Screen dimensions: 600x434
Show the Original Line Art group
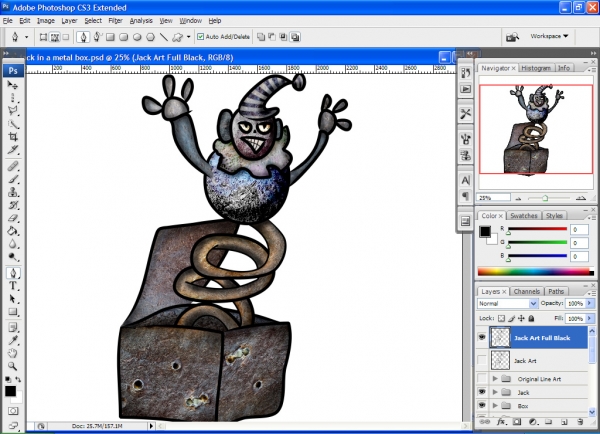[x=482, y=379]
